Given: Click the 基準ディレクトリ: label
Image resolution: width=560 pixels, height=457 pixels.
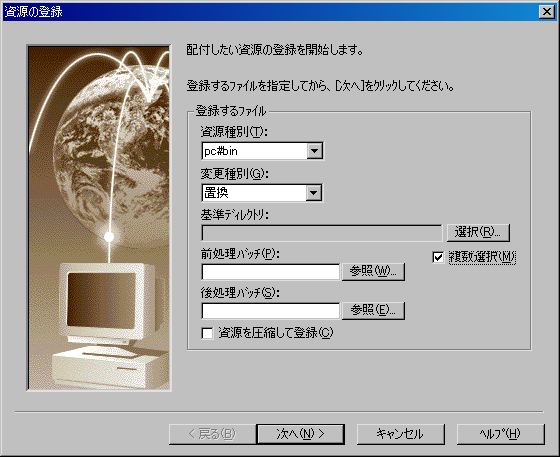Looking at the screenshot, I should (234, 215).
